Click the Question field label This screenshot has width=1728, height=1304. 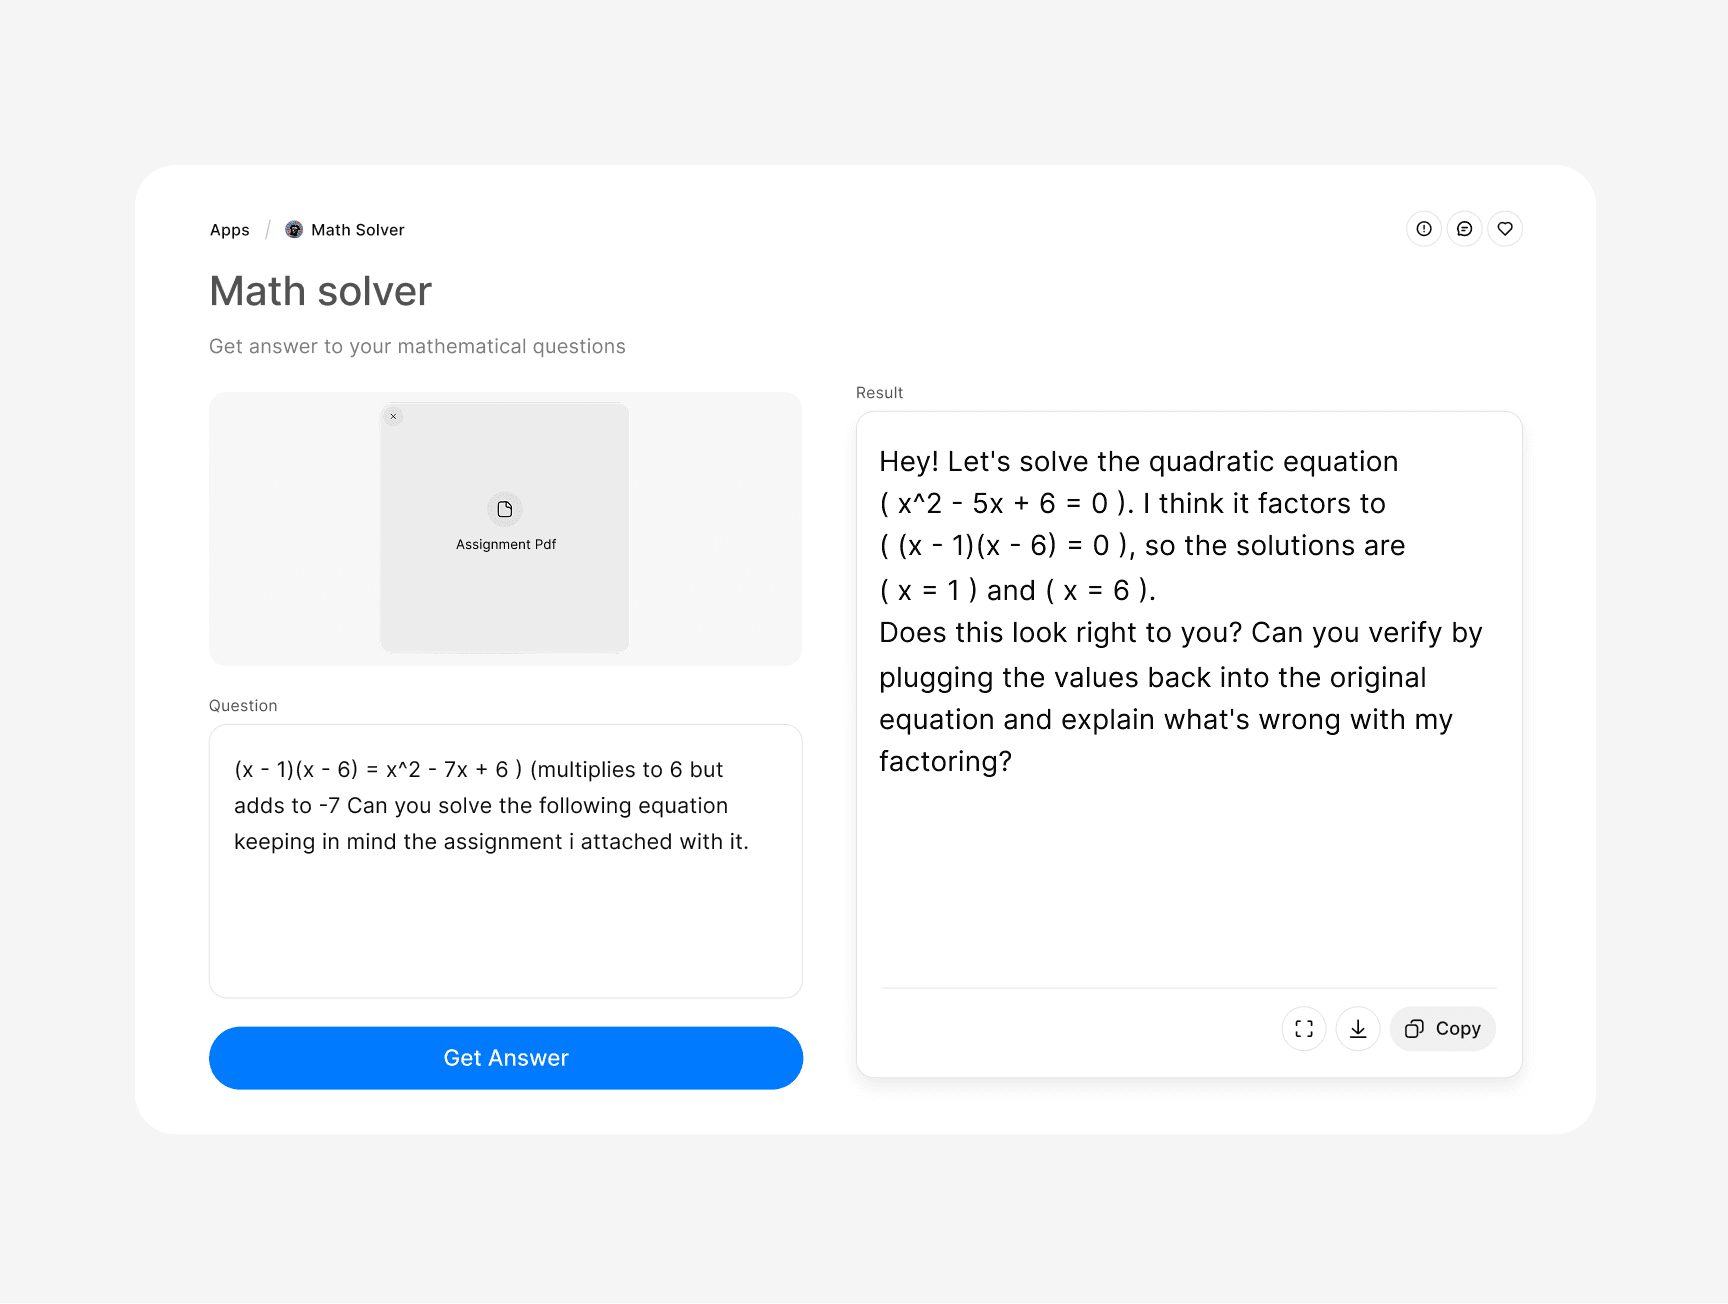tap(243, 706)
